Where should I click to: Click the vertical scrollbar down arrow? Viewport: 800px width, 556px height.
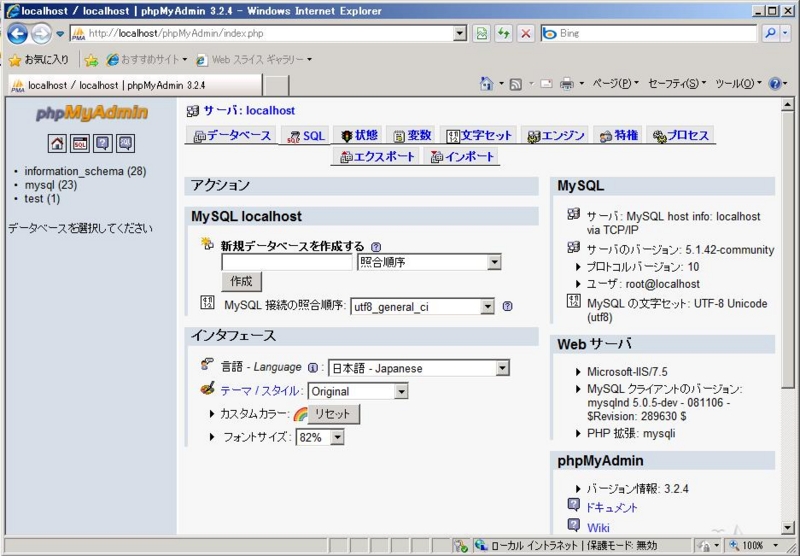pyautogui.click(x=787, y=527)
